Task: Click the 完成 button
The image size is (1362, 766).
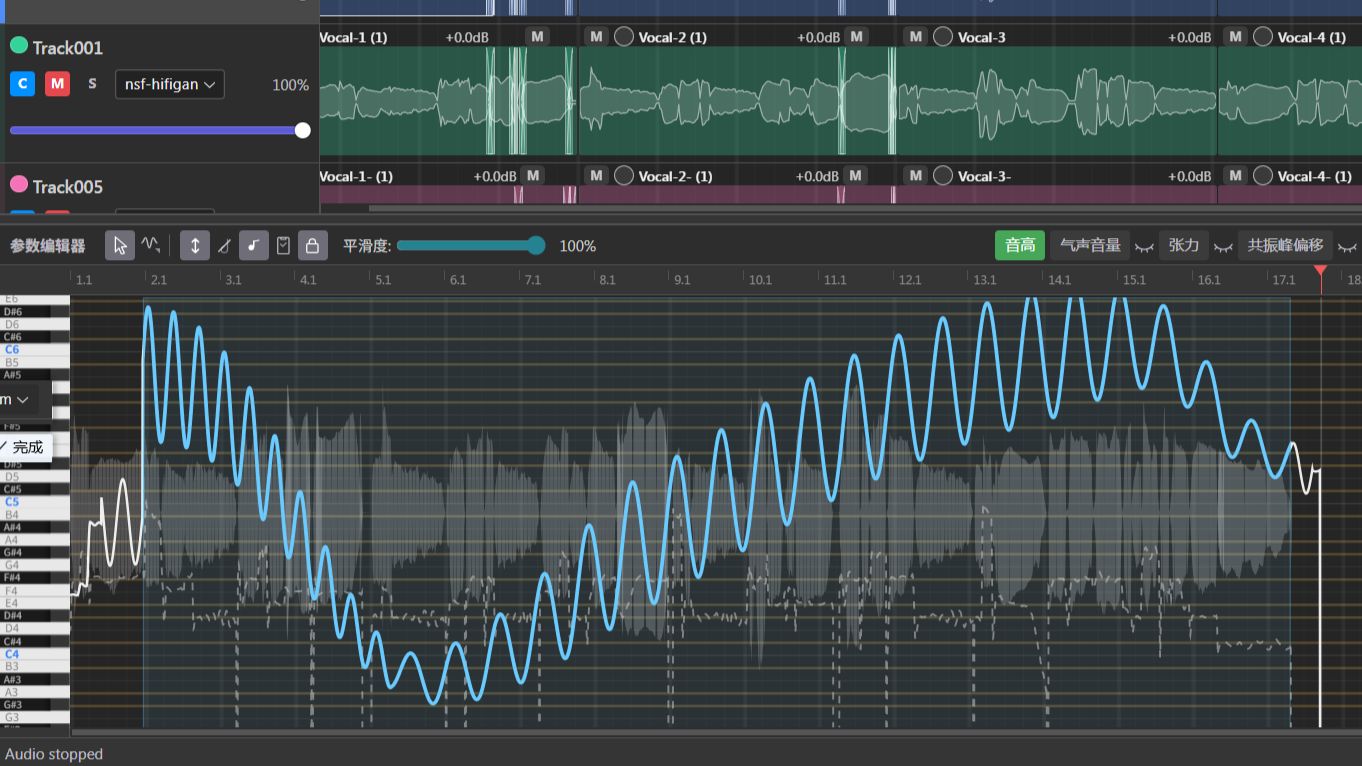Action: tap(24, 447)
